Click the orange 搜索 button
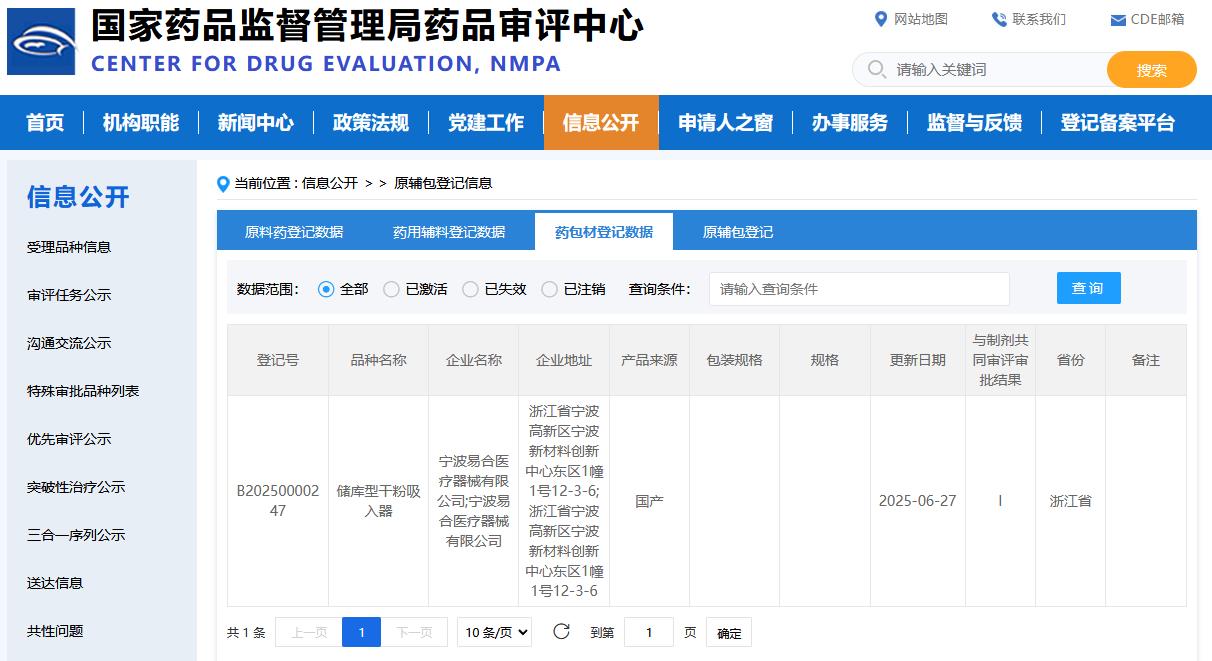The width and height of the screenshot is (1212, 661). point(1152,70)
